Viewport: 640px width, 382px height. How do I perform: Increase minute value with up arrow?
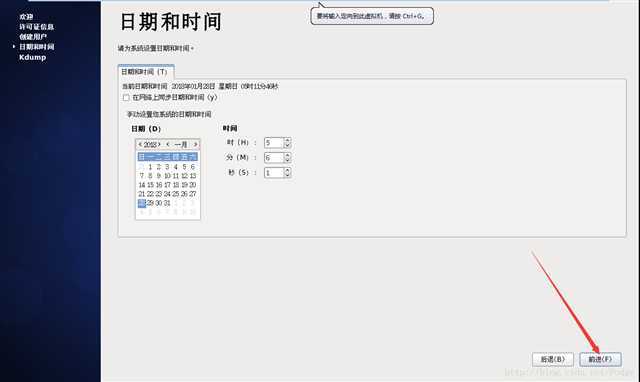287,155
